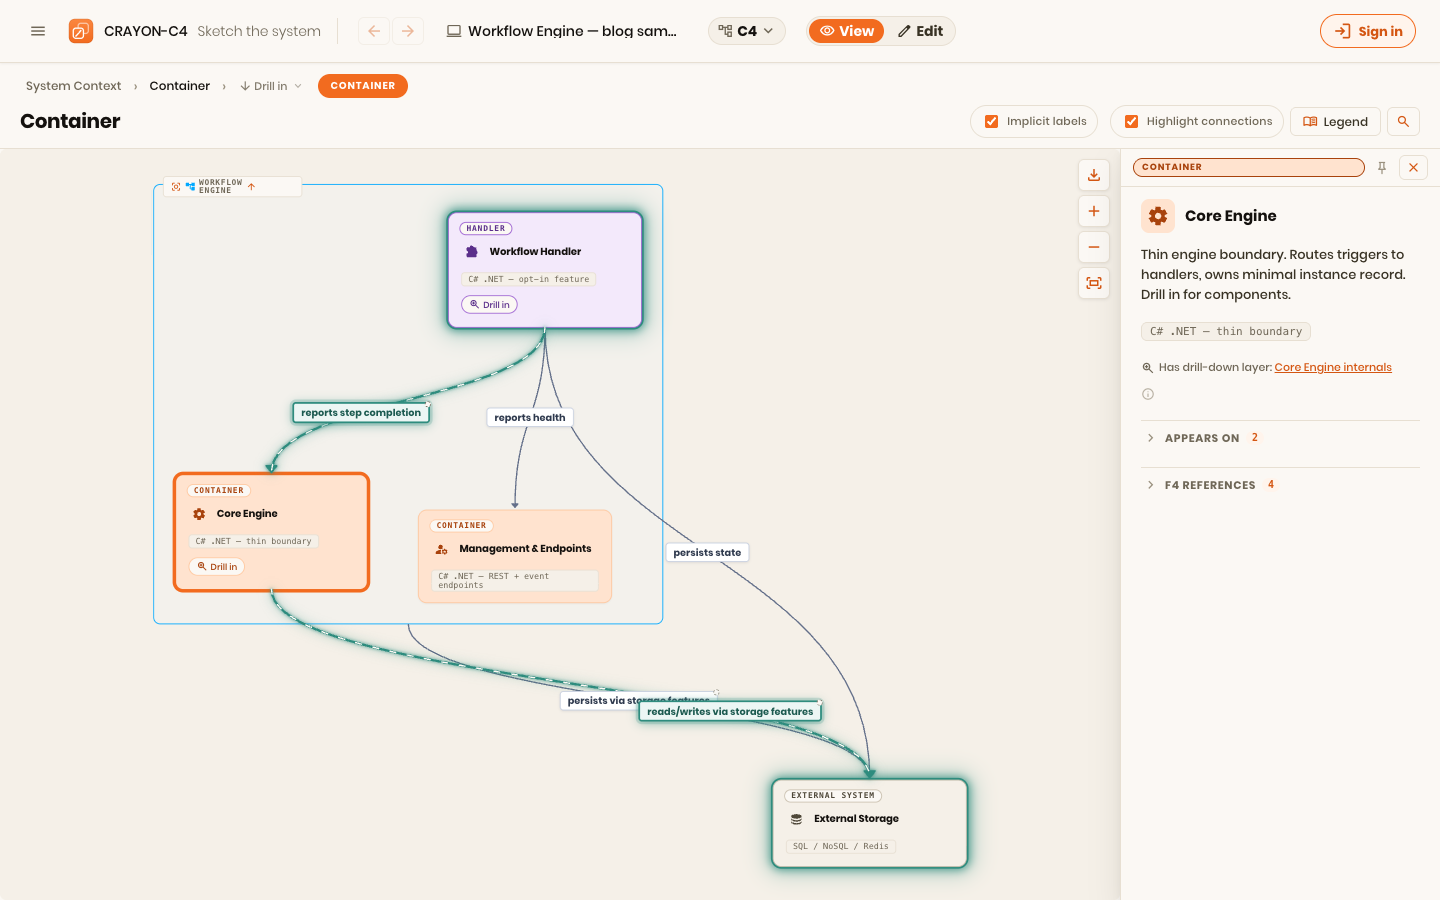Click the External Storage database icon
The width and height of the screenshot is (1440, 900).
pyautogui.click(x=797, y=819)
